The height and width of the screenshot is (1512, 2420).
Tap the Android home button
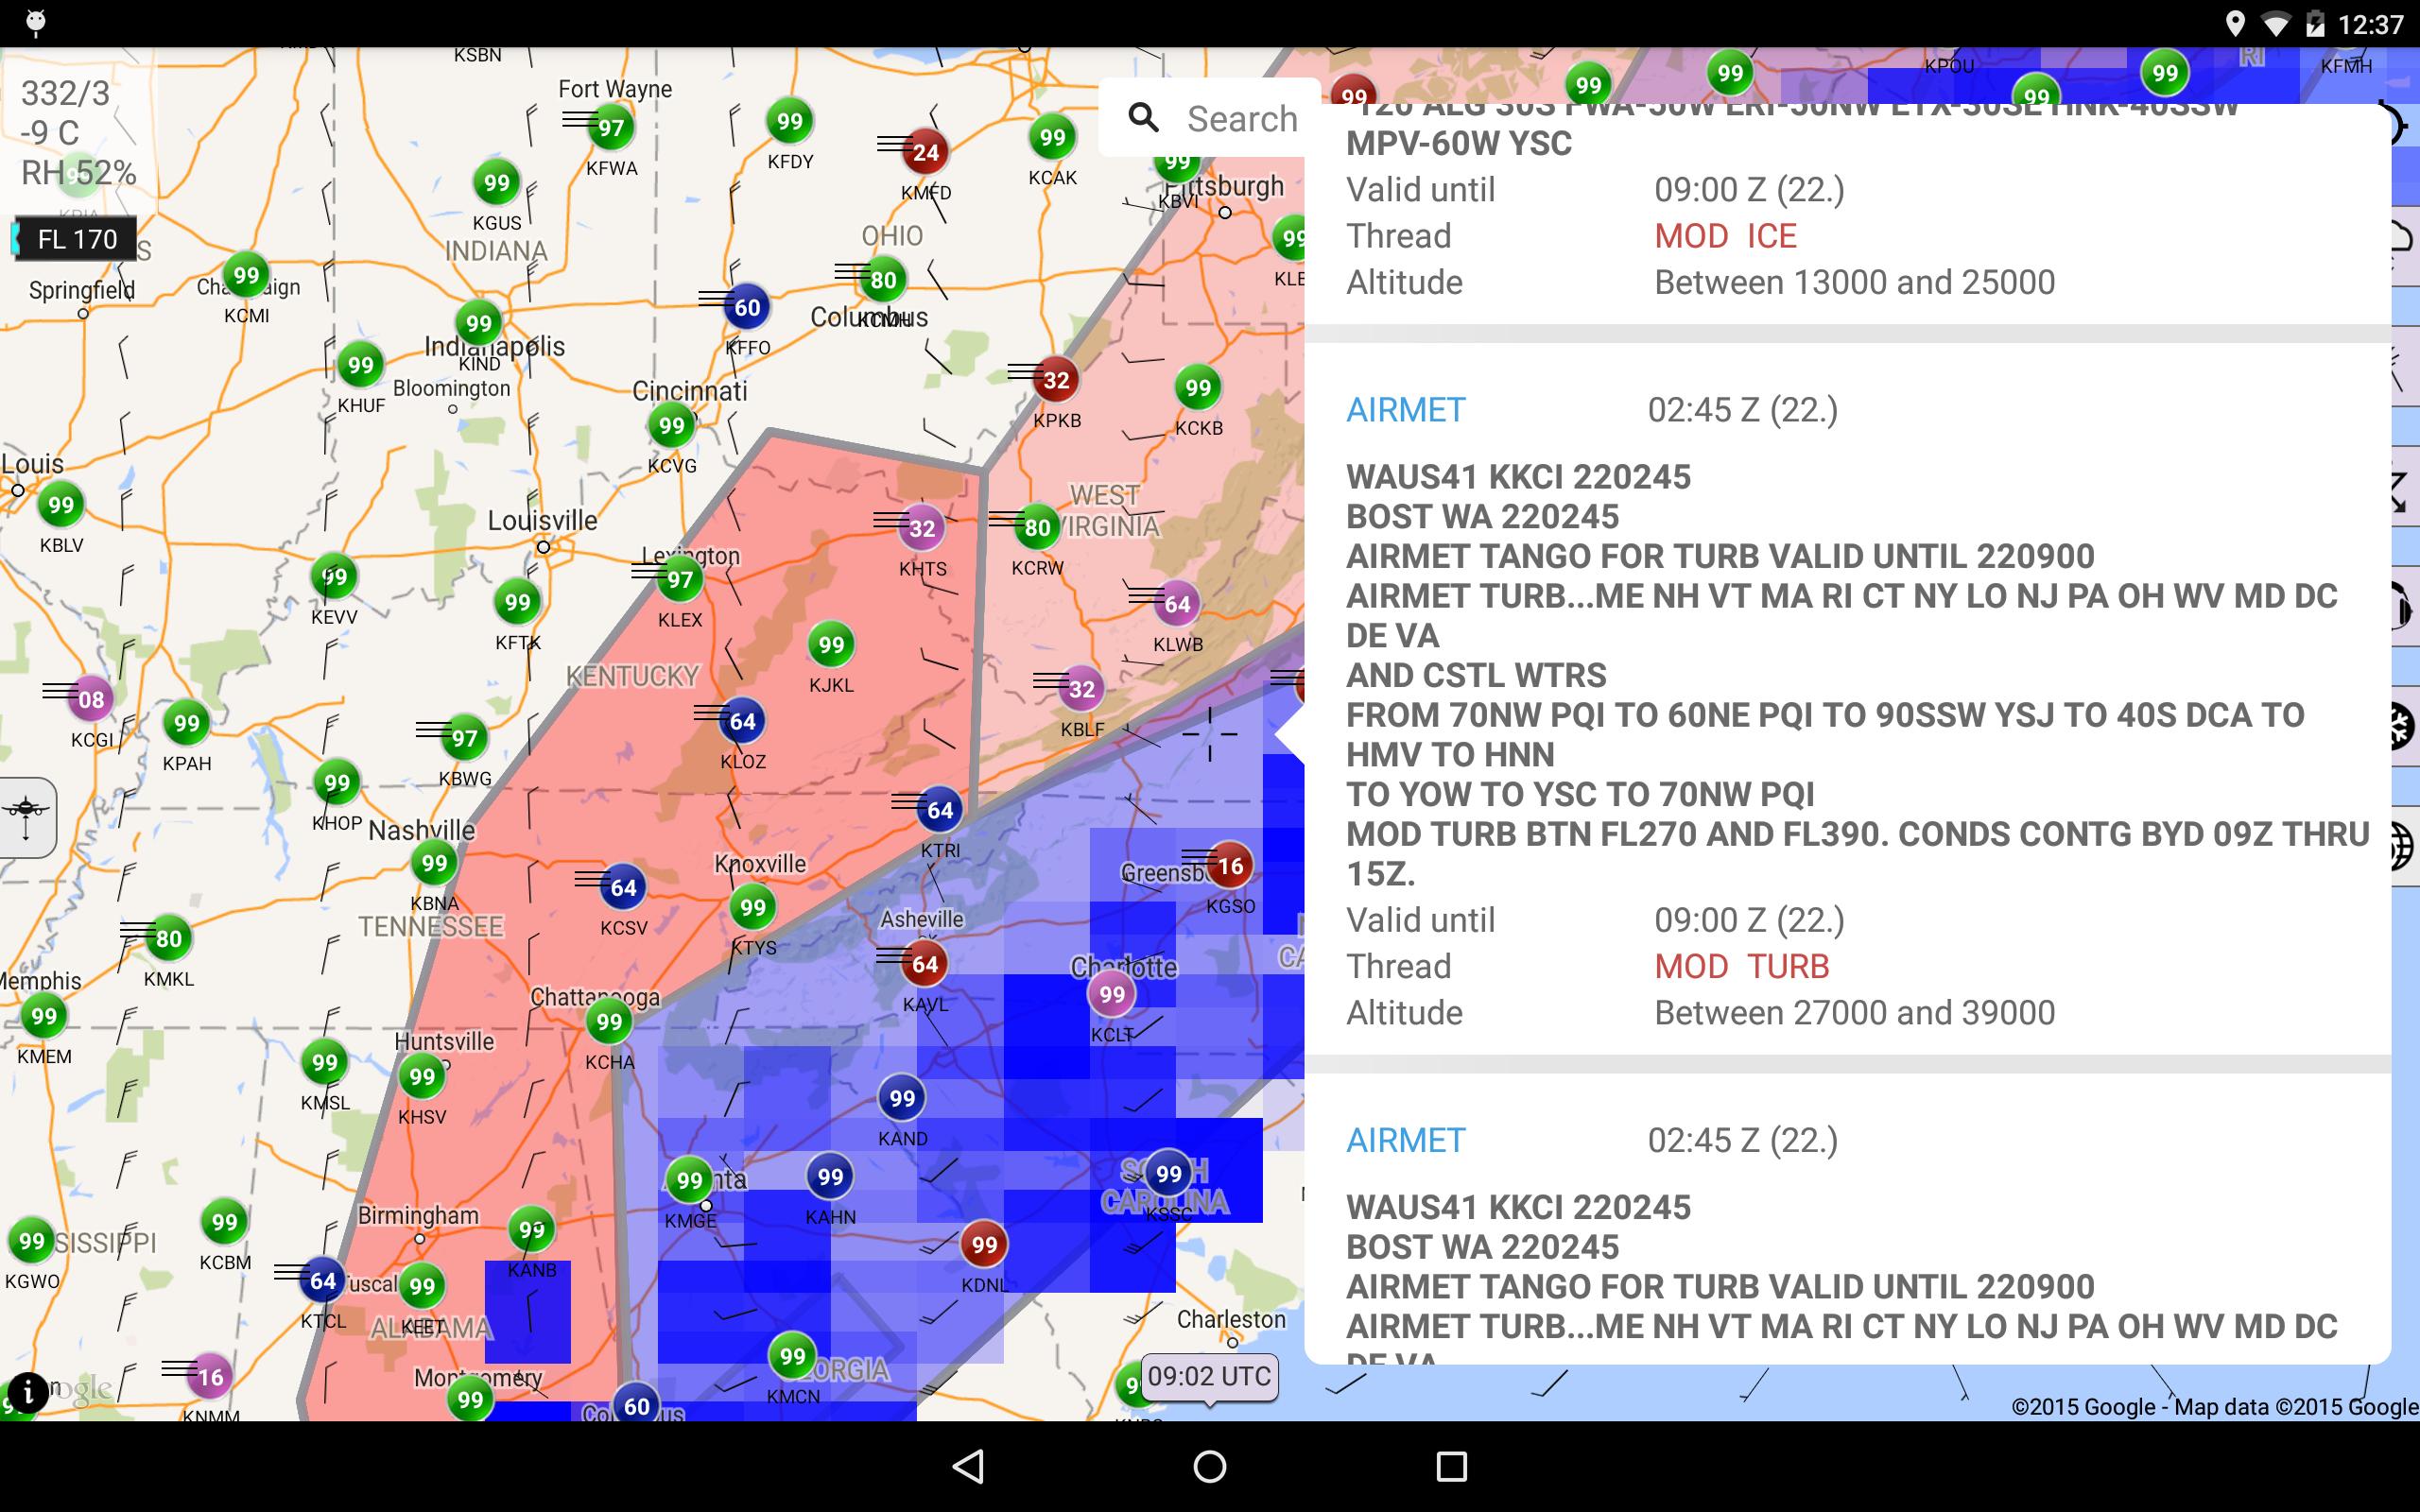(x=1210, y=1467)
